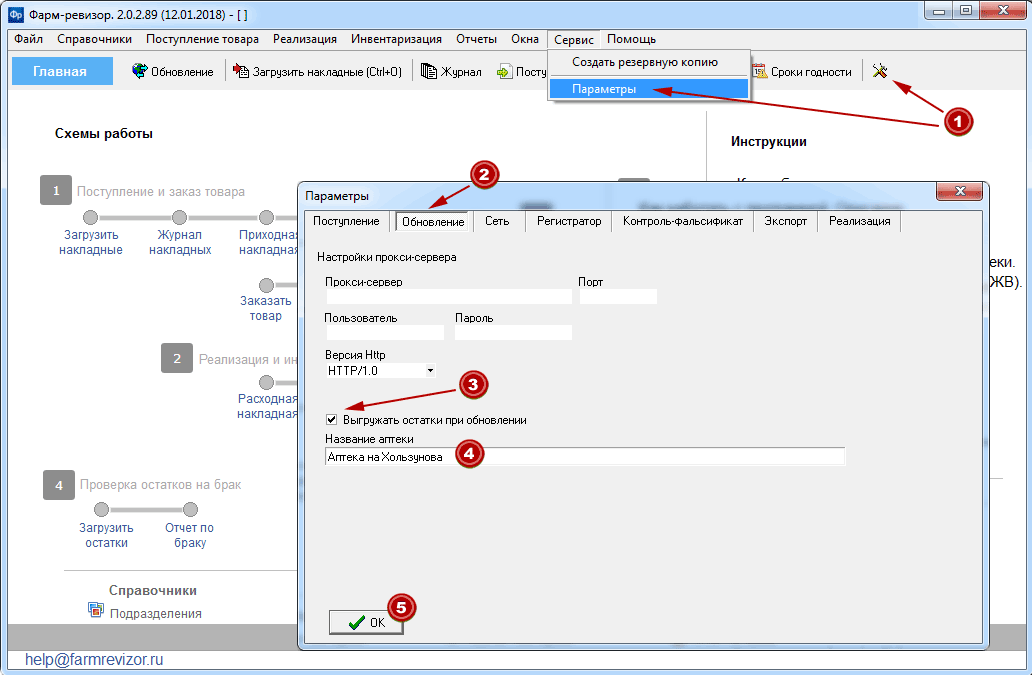Image resolution: width=1032 pixels, height=675 pixels.
Task: Switch to the Сеть tab
Action: [x=497, y=221]
